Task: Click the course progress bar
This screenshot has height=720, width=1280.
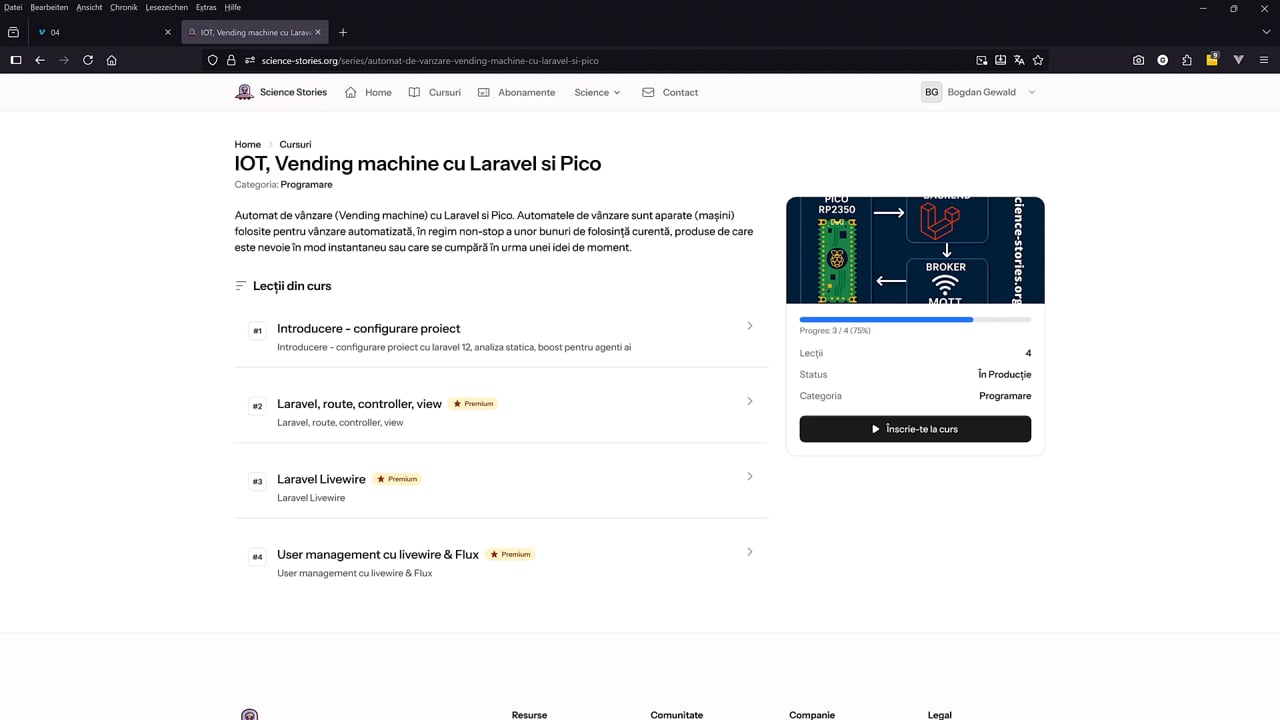Action: (x=915, y=319)
